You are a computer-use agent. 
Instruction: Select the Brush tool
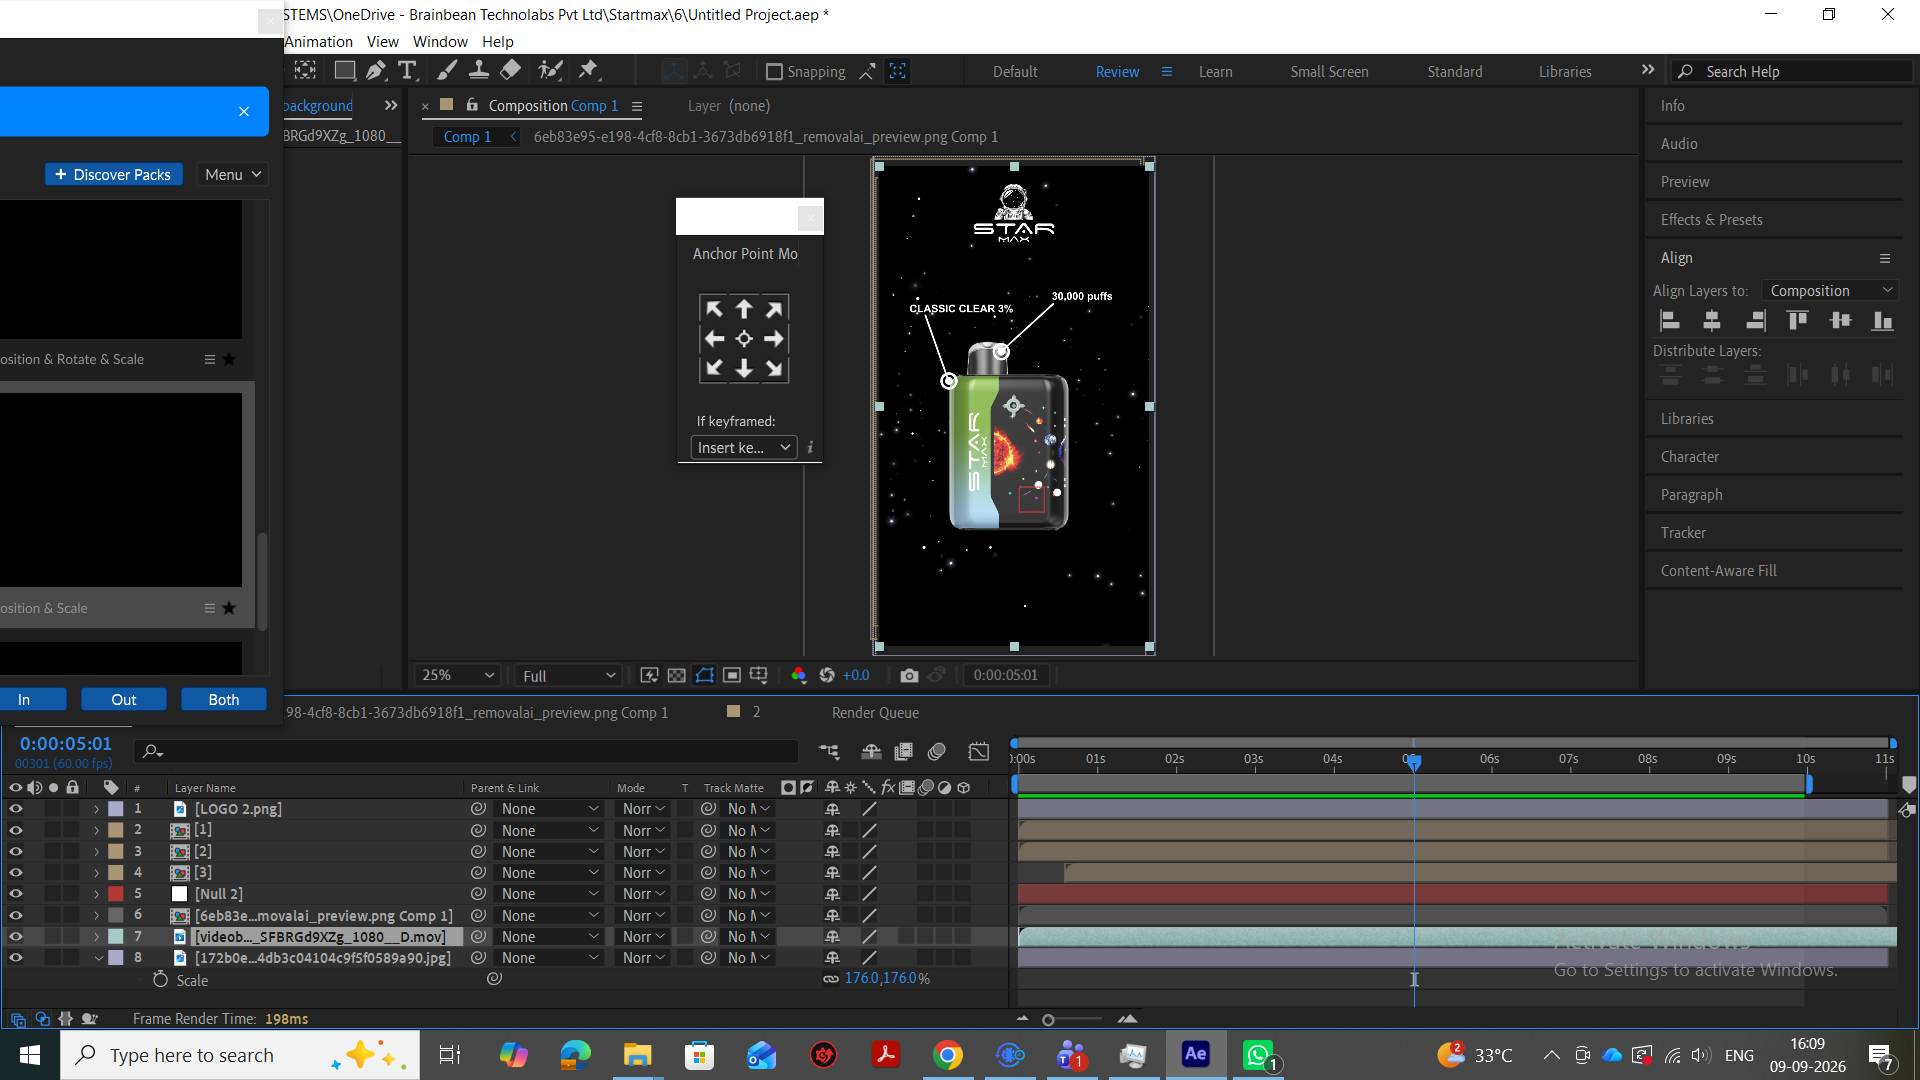[447, 70]
